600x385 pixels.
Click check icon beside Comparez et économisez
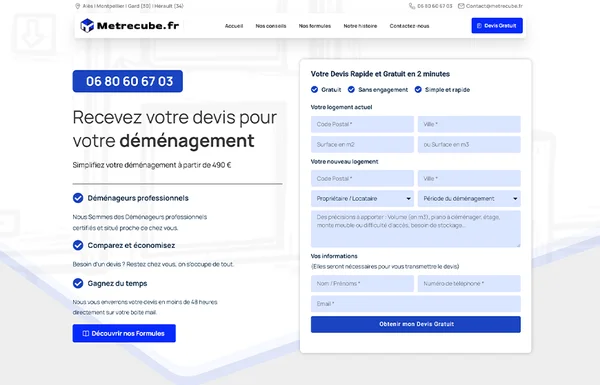pyautogui.click(x=78, y=245)
